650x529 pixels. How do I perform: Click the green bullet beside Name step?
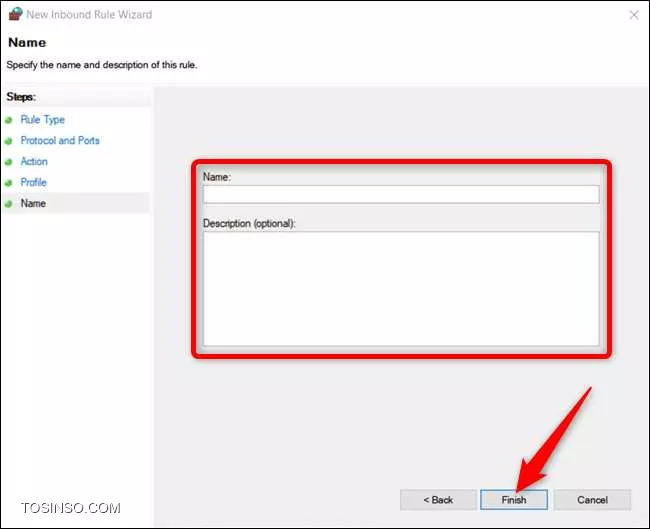click(x=8, y=204)
